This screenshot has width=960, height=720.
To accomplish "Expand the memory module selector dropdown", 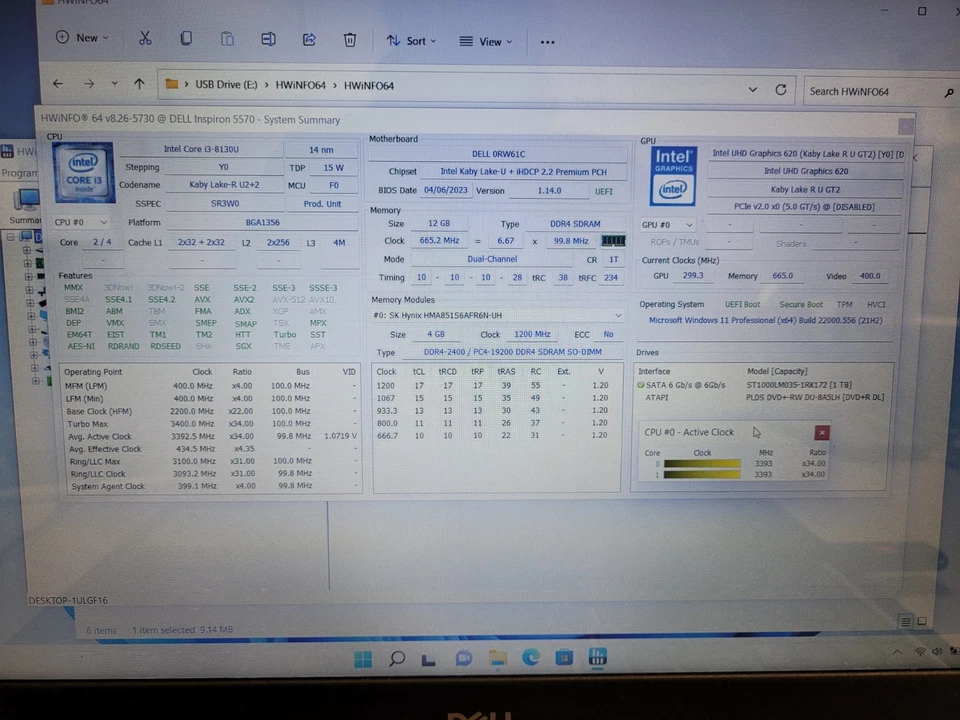I will (x=497, y=315).
